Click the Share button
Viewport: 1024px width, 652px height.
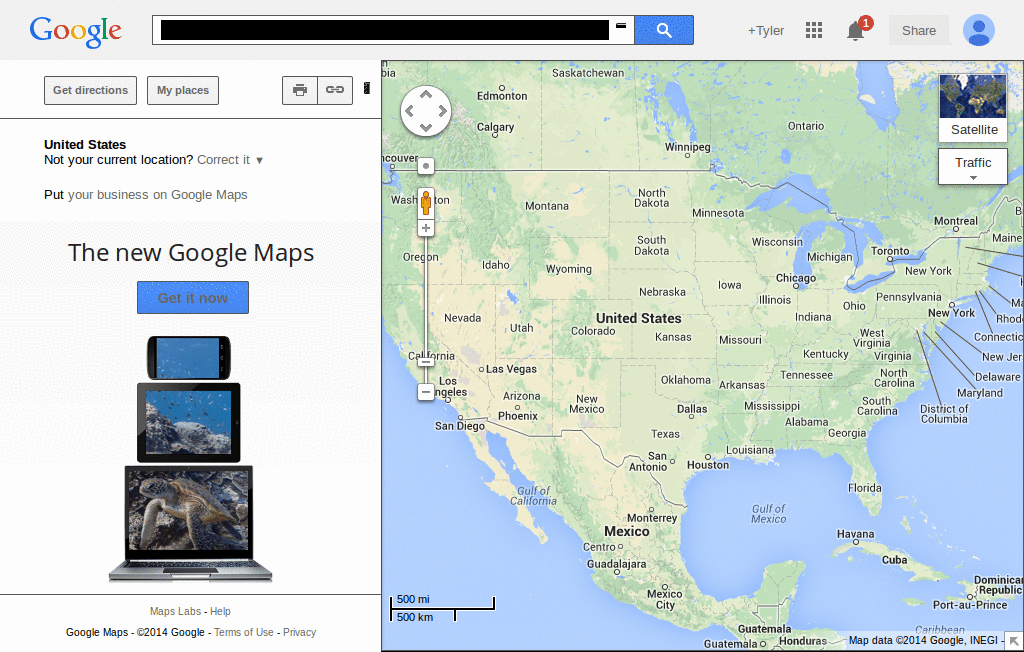pos(919,31)
